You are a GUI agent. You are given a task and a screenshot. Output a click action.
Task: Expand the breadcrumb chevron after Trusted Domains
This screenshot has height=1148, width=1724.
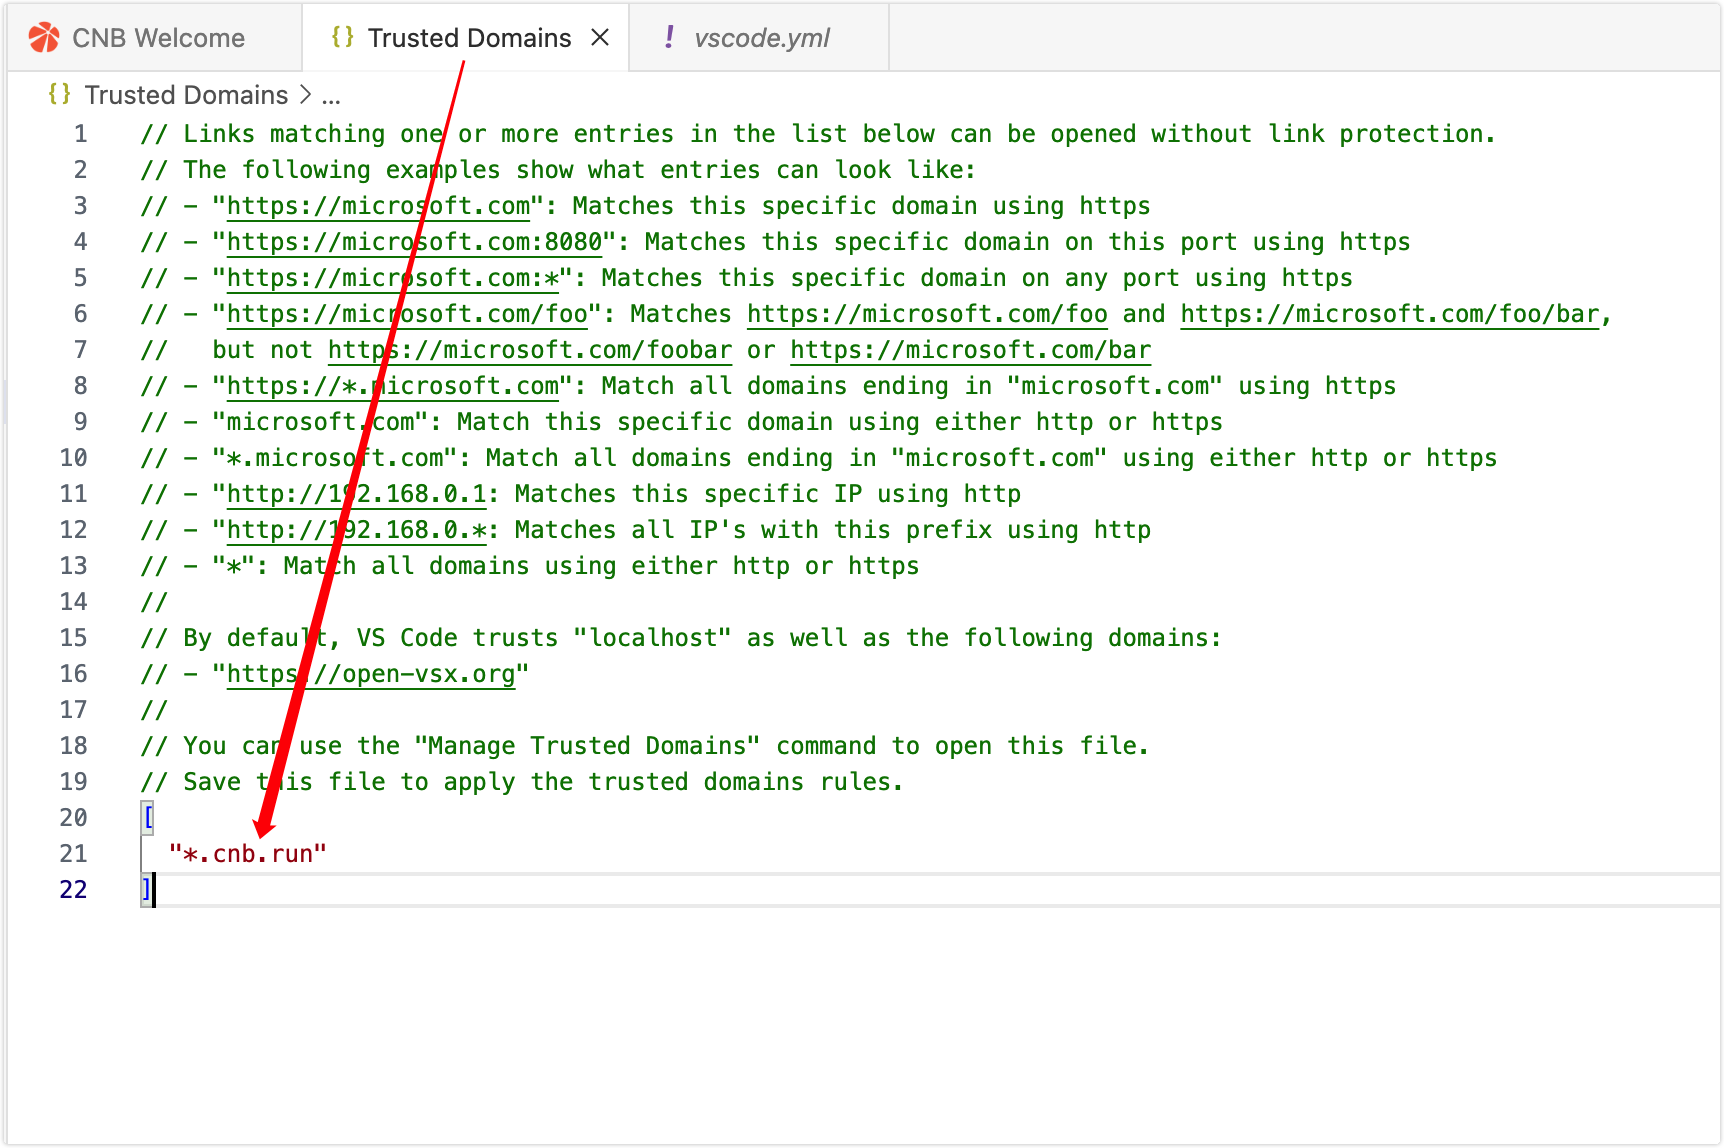click(x=305, y=95)
